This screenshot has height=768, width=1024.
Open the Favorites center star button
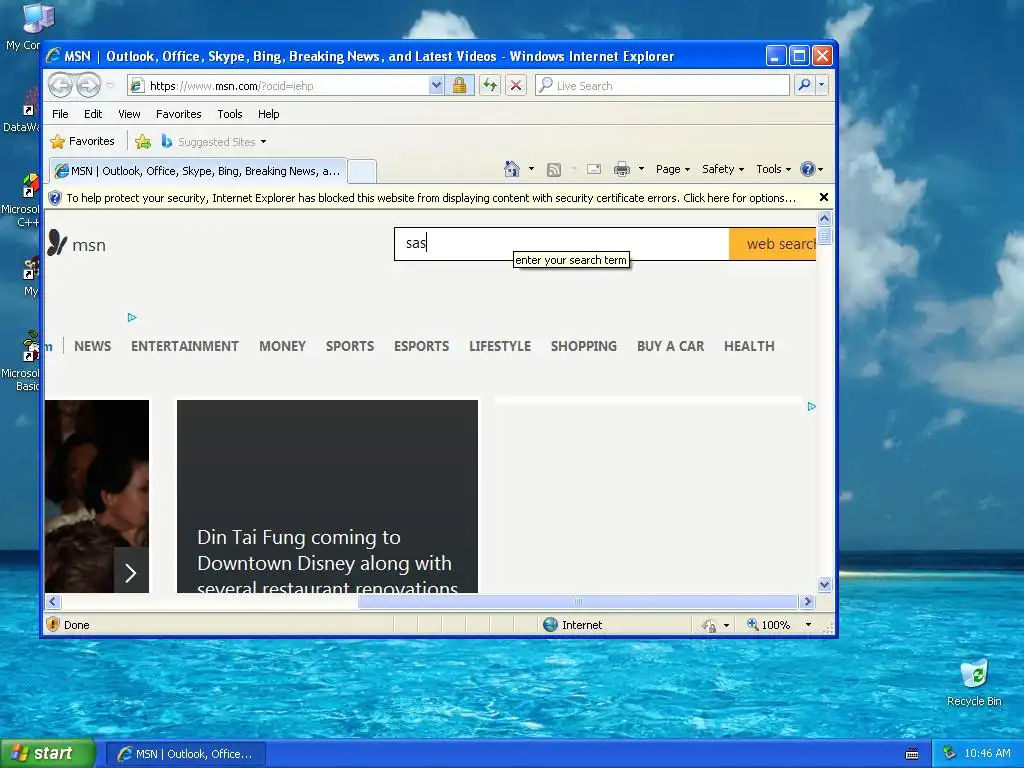point(82,141)
